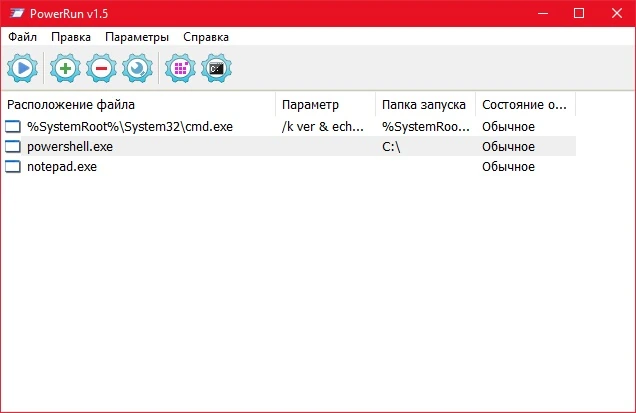Click Обычное state in powershell.exe row
This screenshot has width=636, height=413.
(508, 146)
